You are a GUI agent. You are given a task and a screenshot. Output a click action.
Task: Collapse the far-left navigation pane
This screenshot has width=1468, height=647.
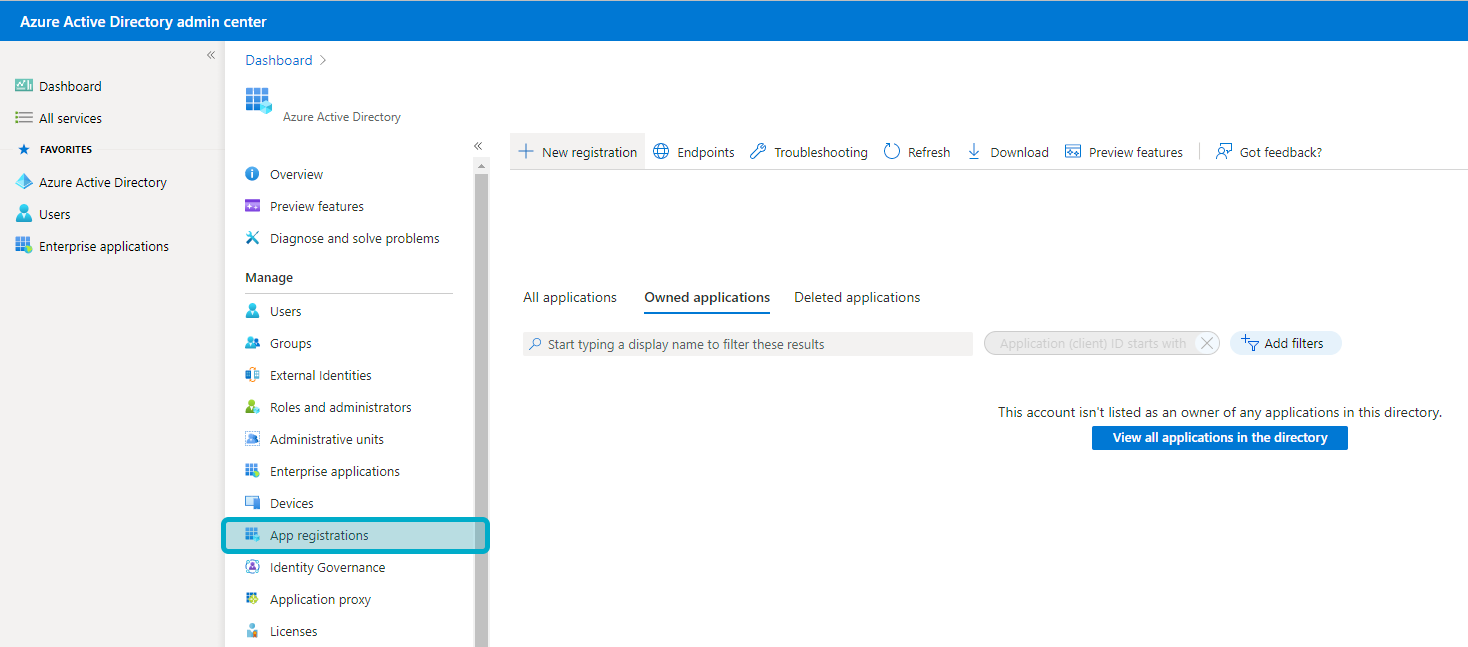coord(211,55)
